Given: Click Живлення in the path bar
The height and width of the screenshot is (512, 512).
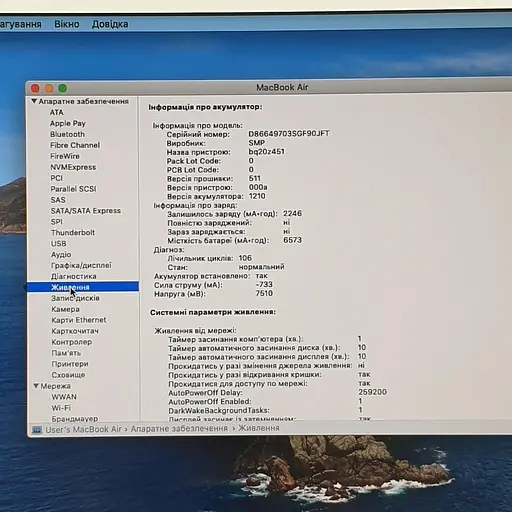Looking at the screenshot, I should (259, 428).
